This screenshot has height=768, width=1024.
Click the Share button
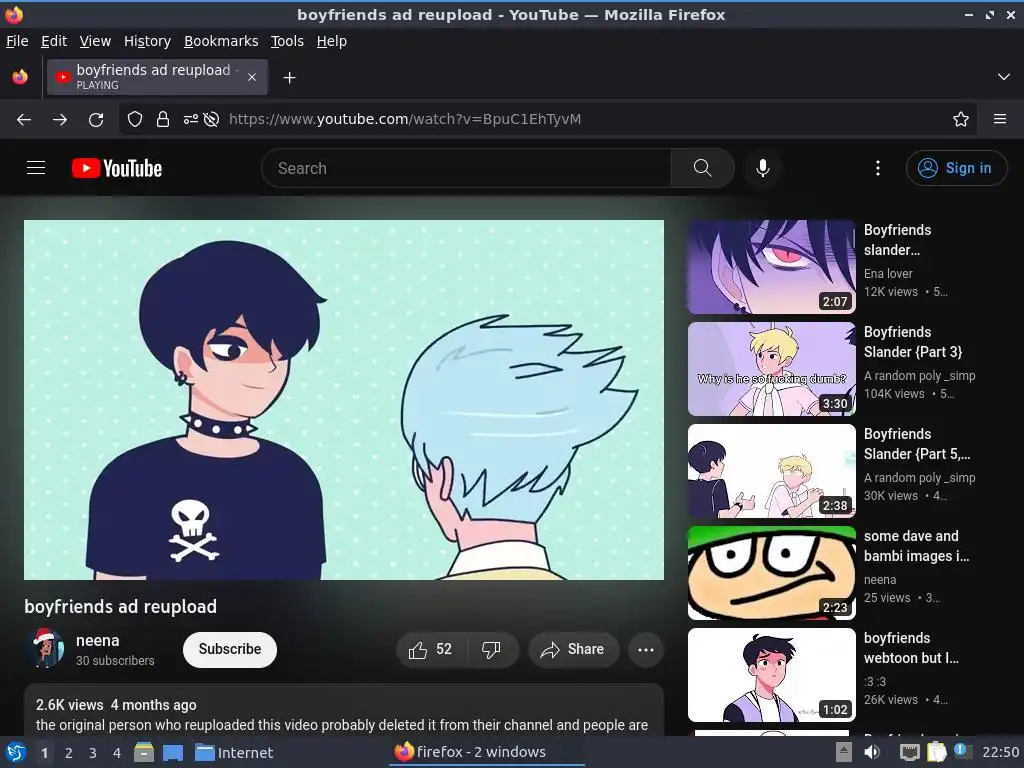click(x=573, y=649)
